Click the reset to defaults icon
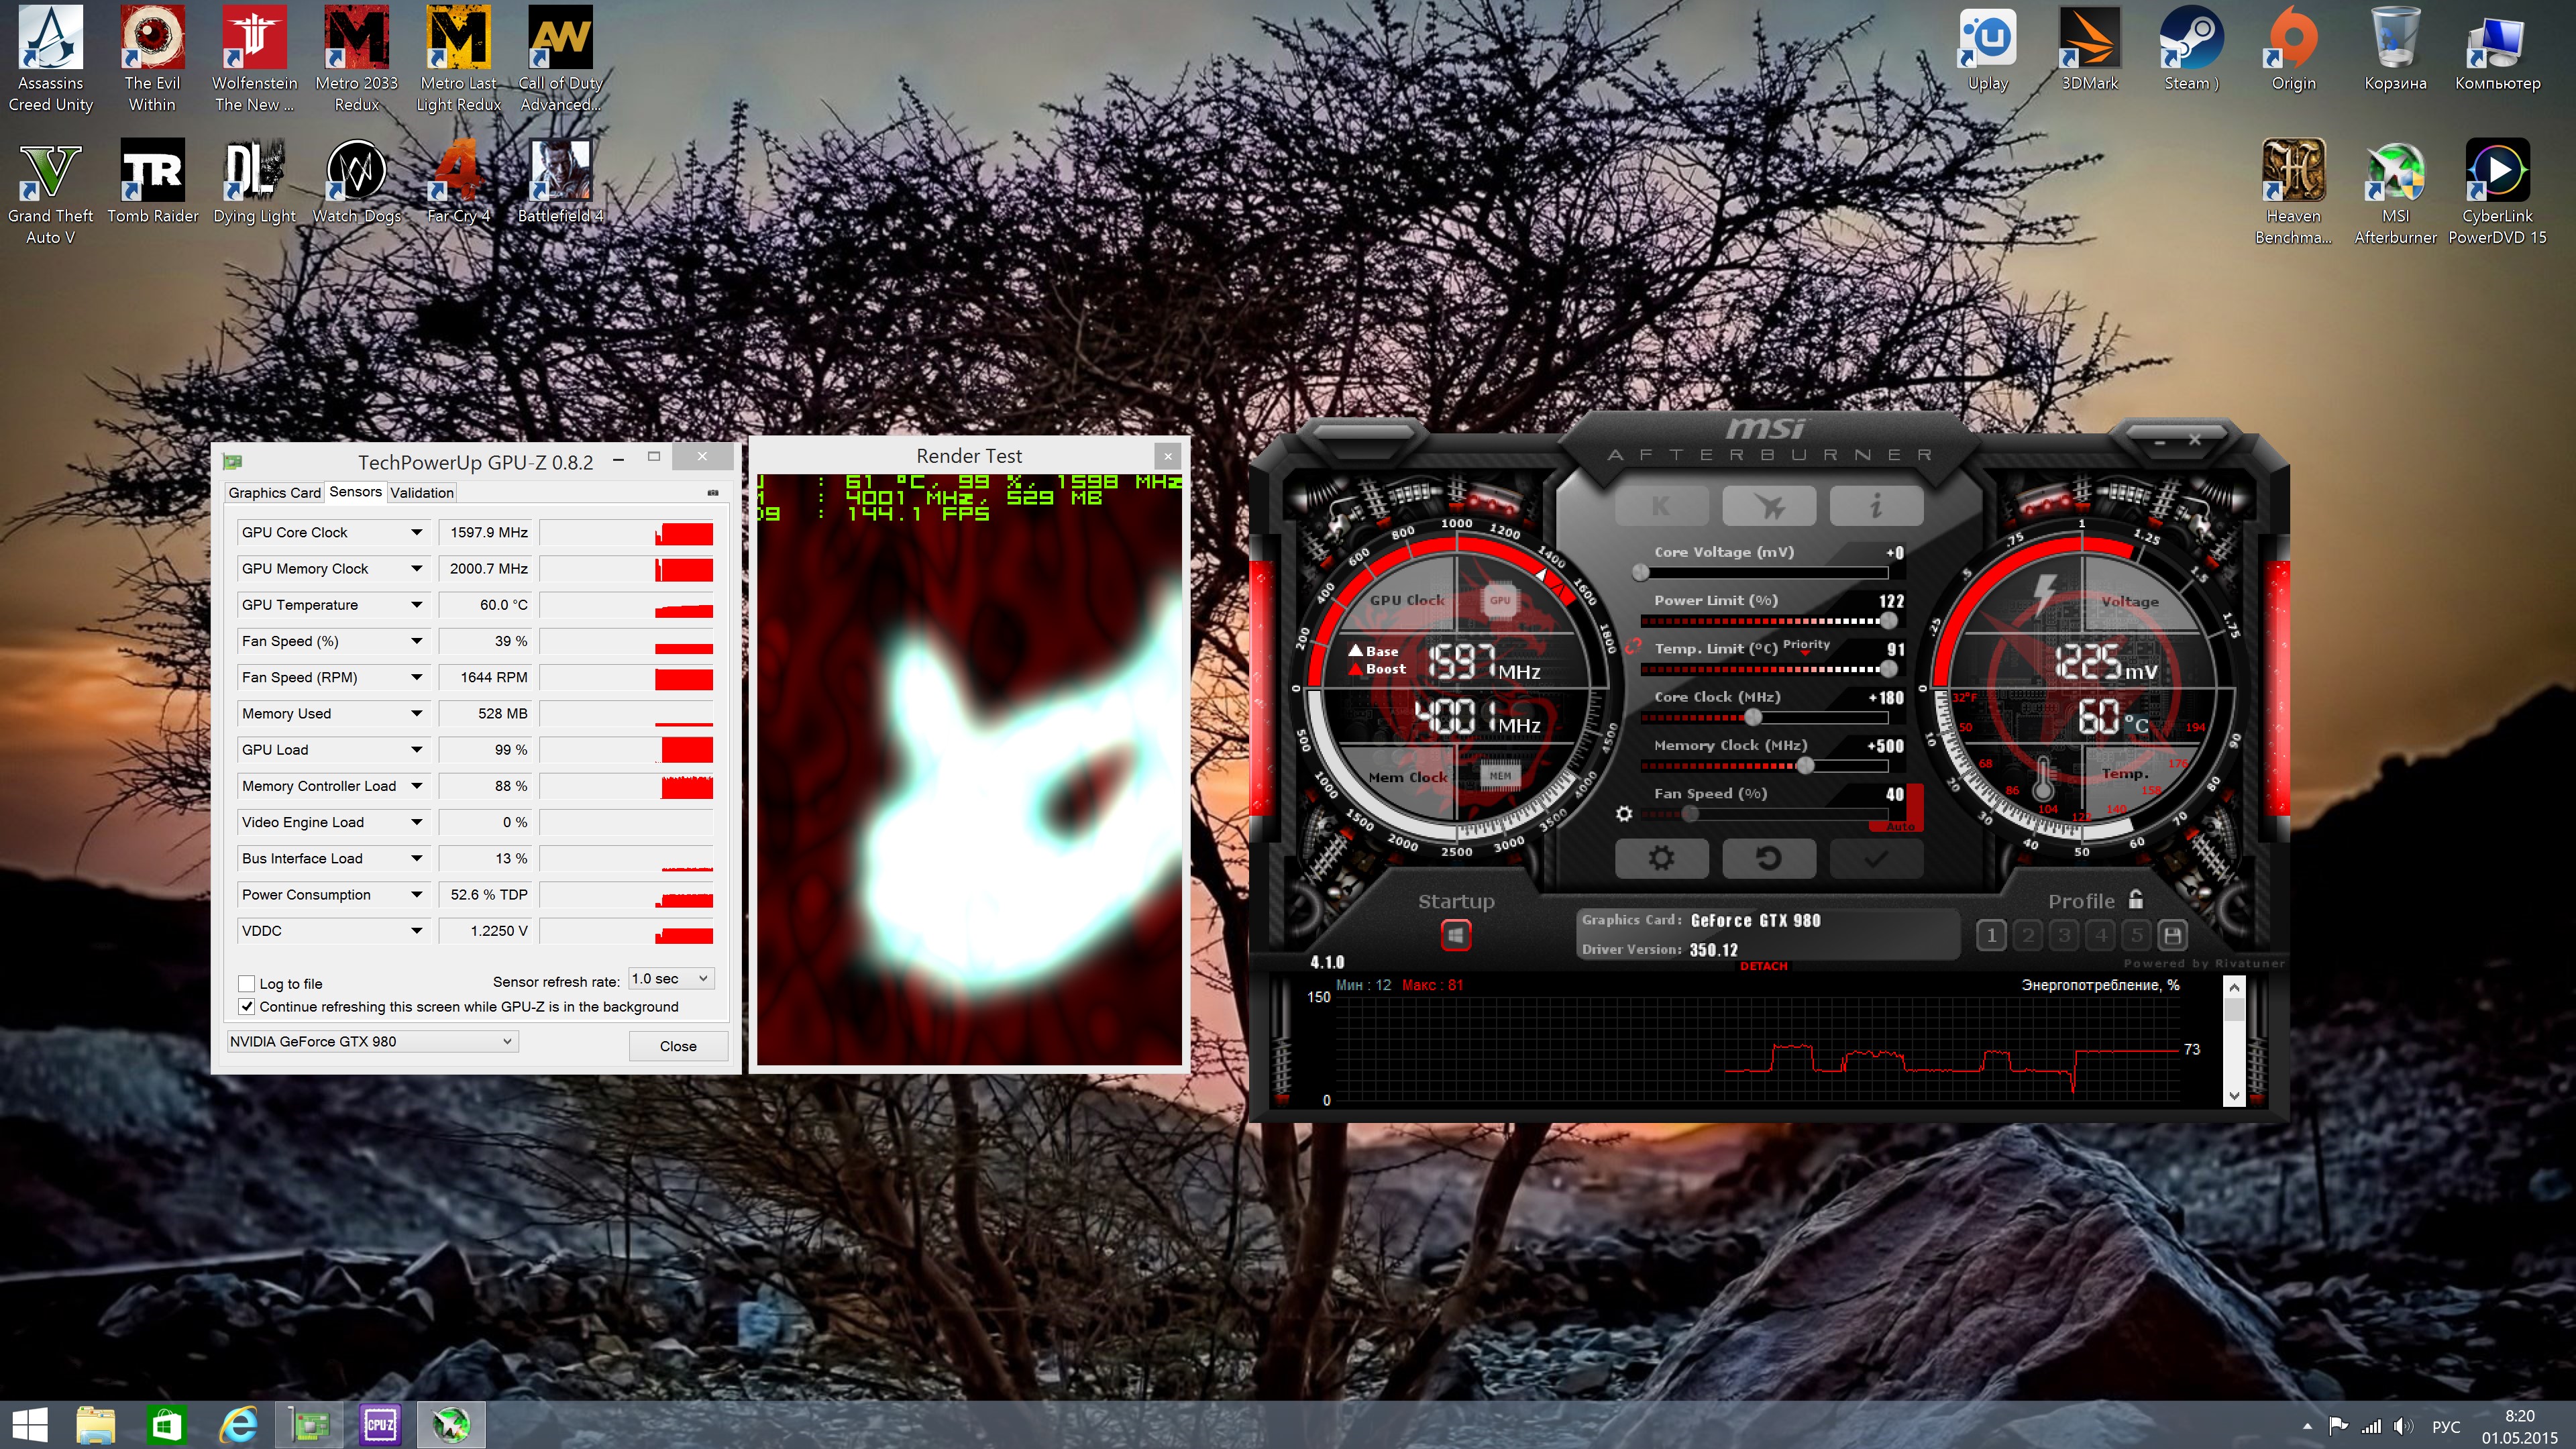This screenshot has width=2576, height=1449. click(x=1768, y=858)
